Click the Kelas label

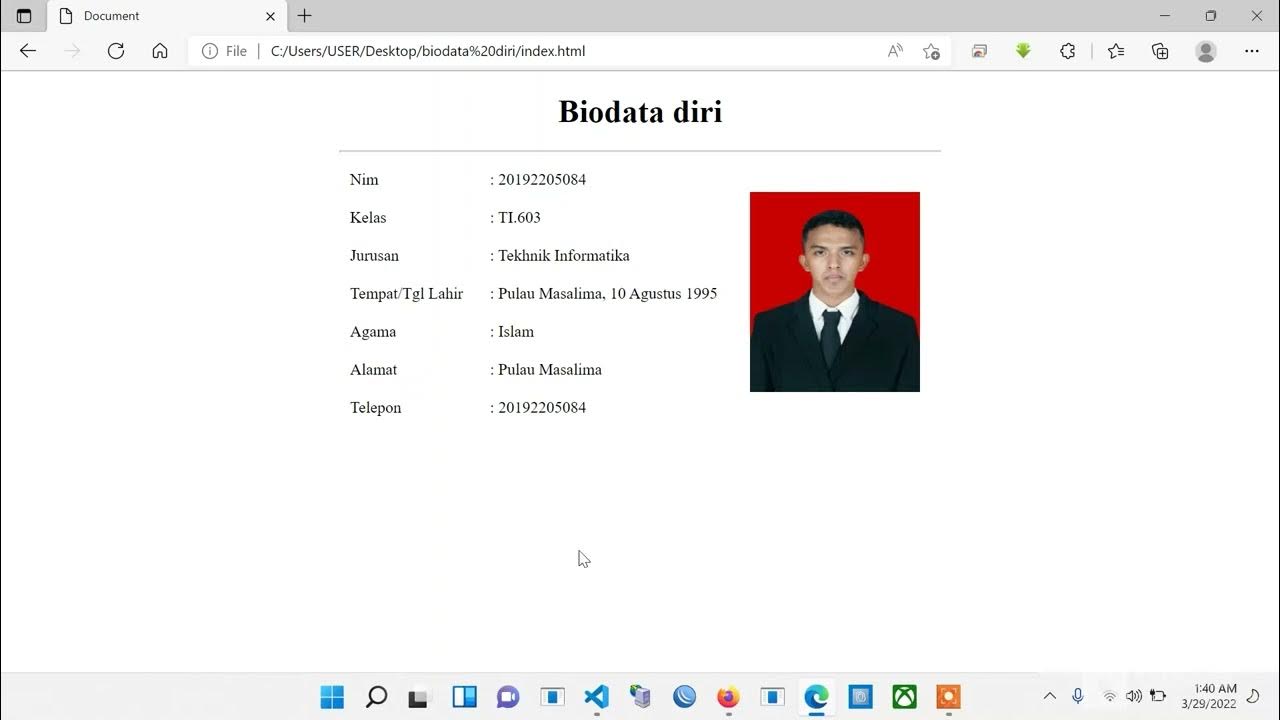coord(368,218)
